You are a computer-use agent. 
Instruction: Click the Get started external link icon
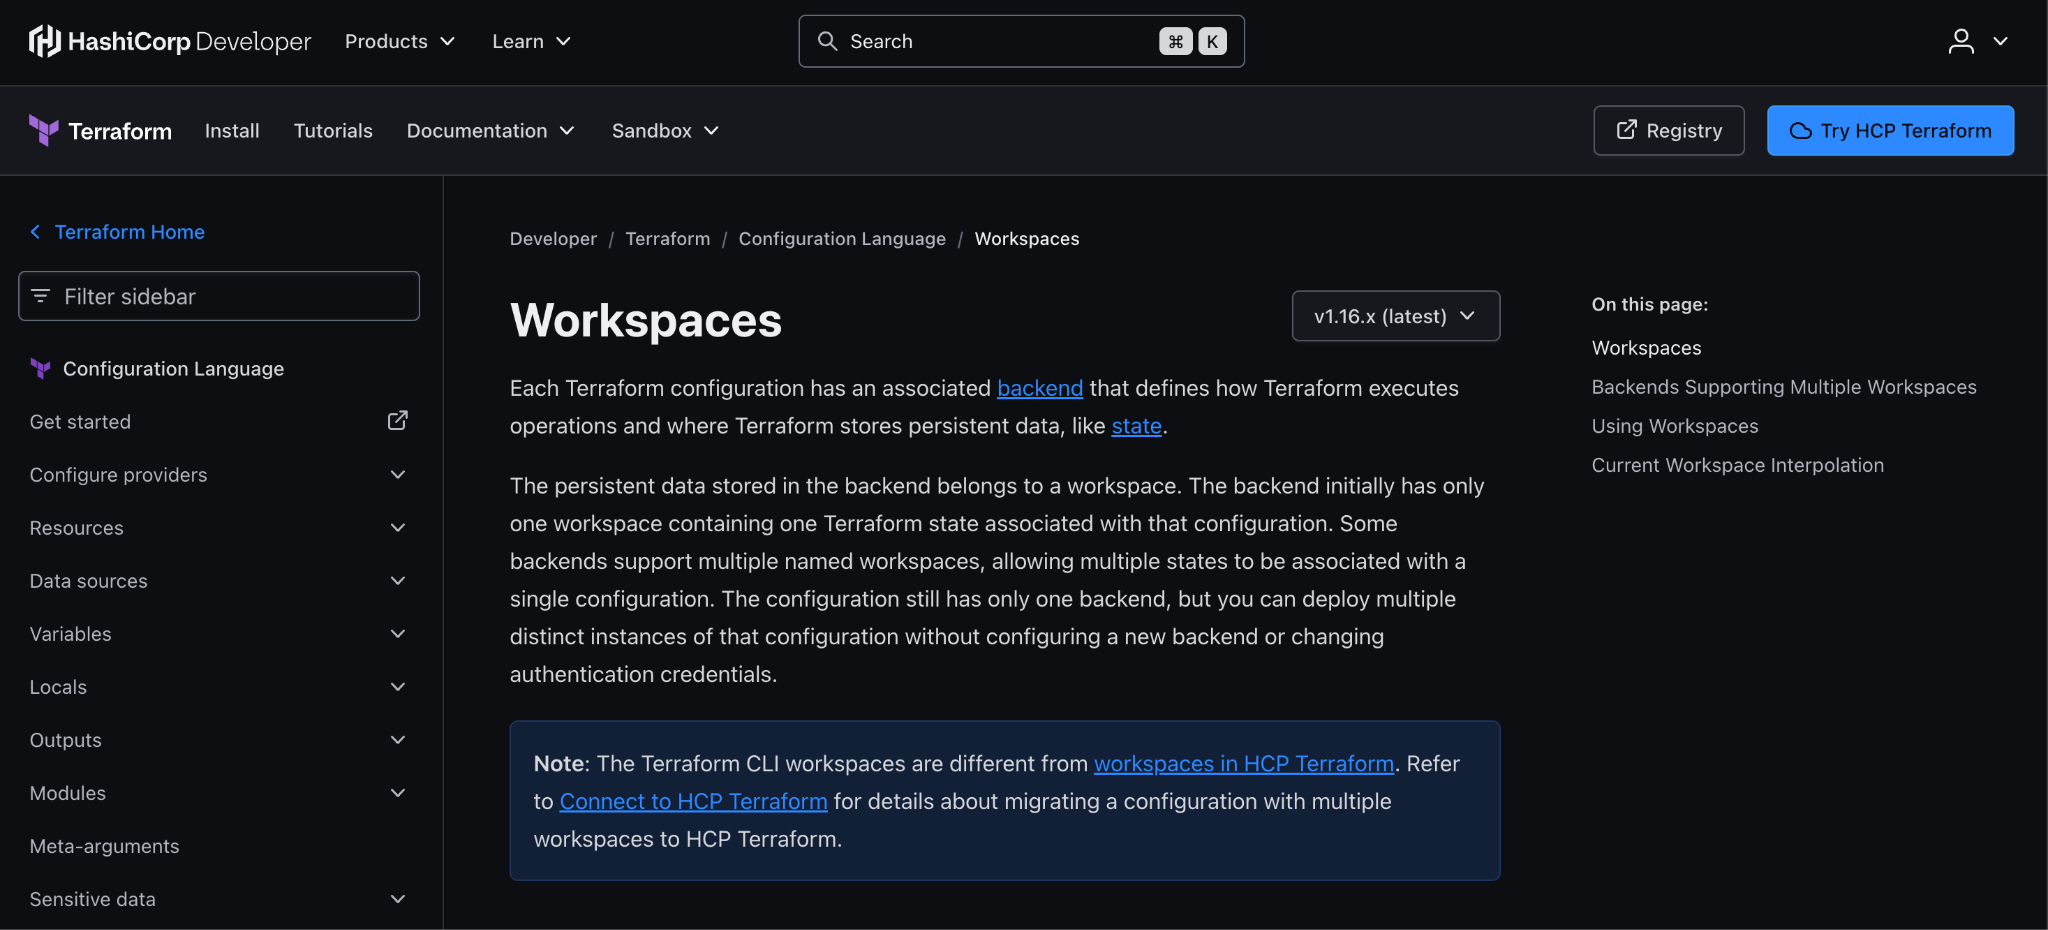pyautogui.click(x=397, y=421)
